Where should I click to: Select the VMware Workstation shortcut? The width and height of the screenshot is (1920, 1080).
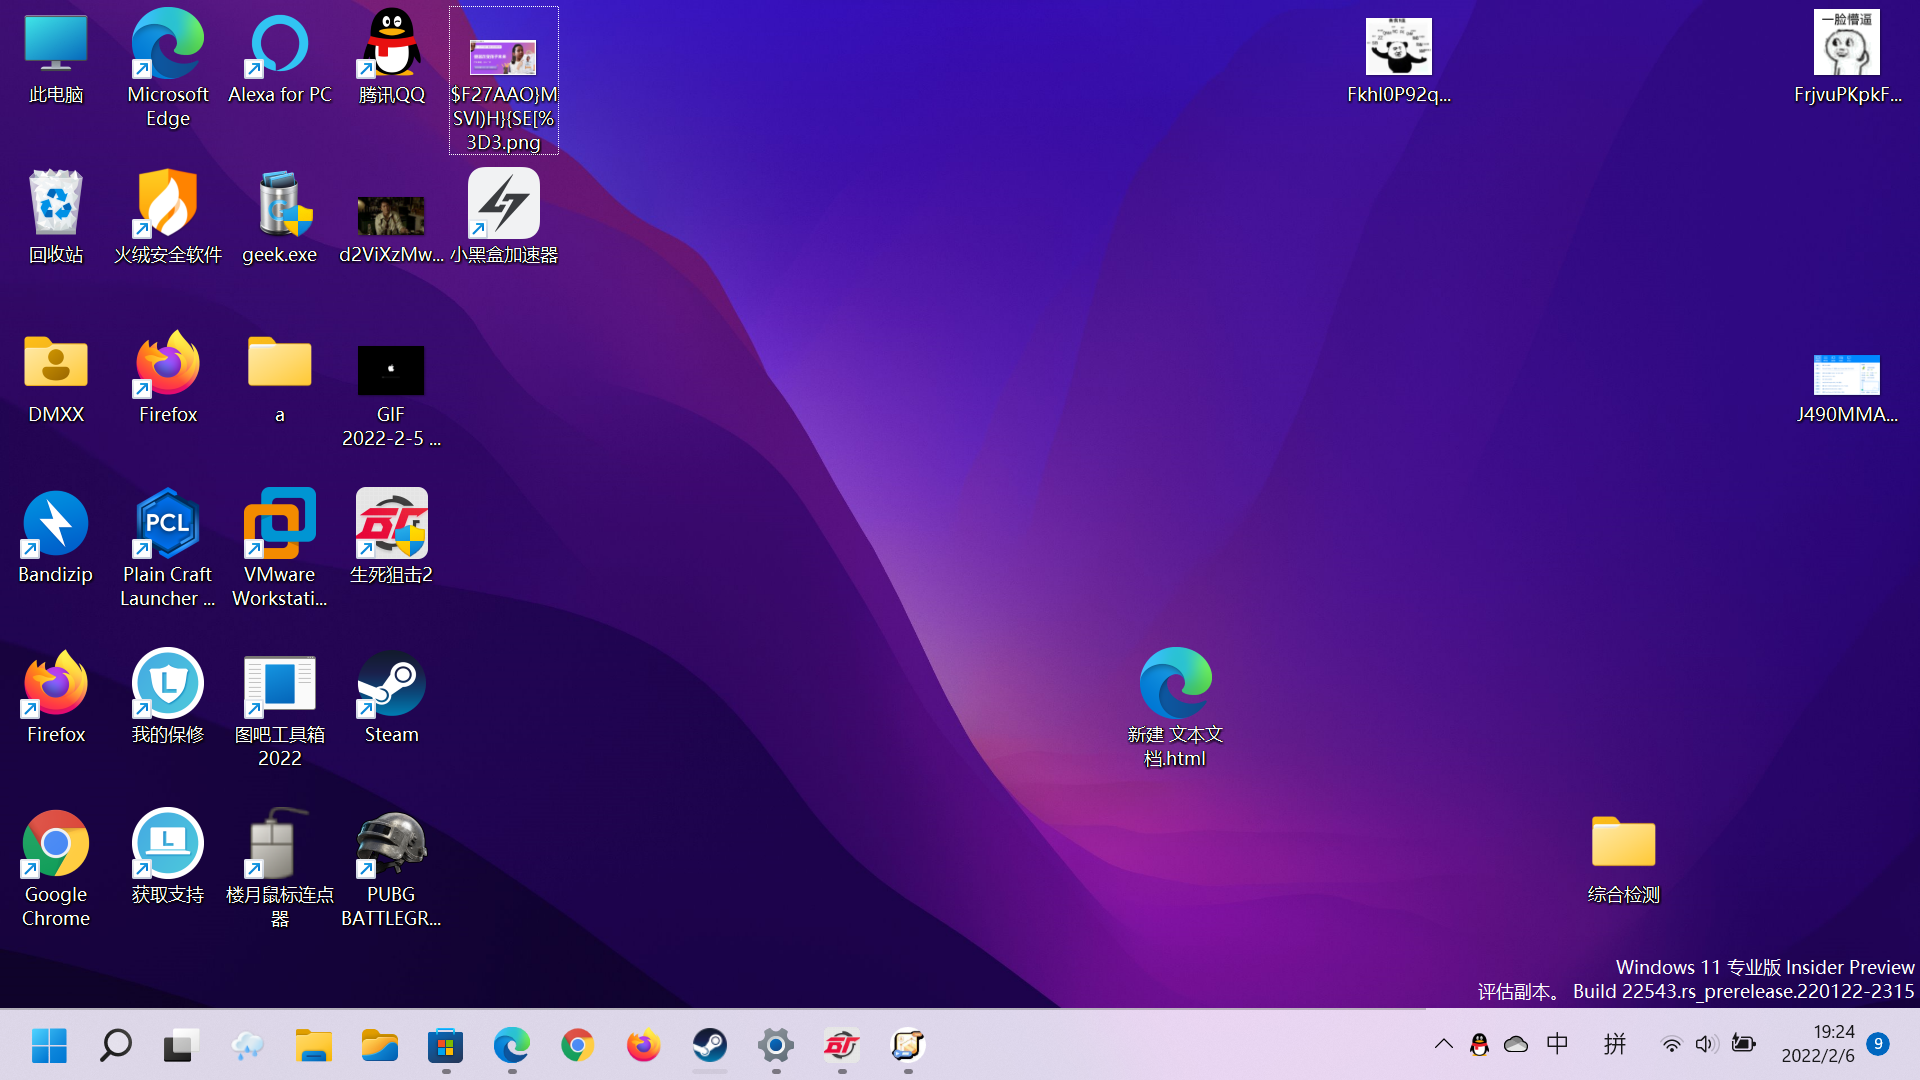[280, 549]
